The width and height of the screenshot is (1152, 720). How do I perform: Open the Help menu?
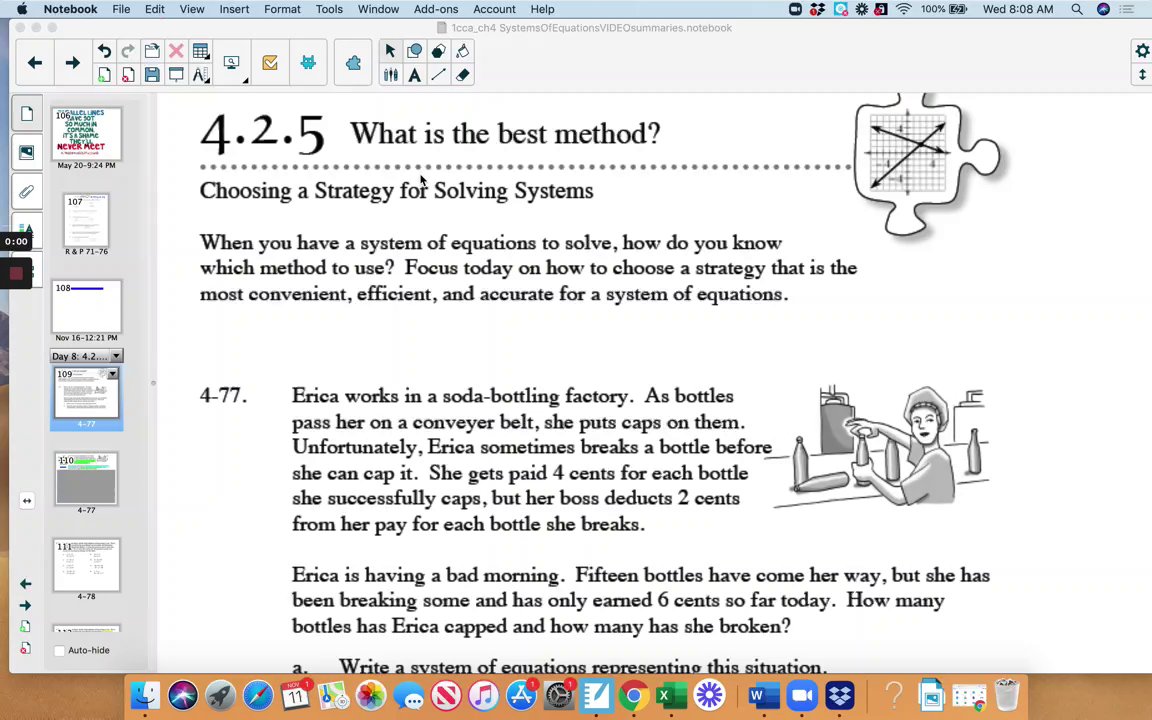click(x=542, y=9)
